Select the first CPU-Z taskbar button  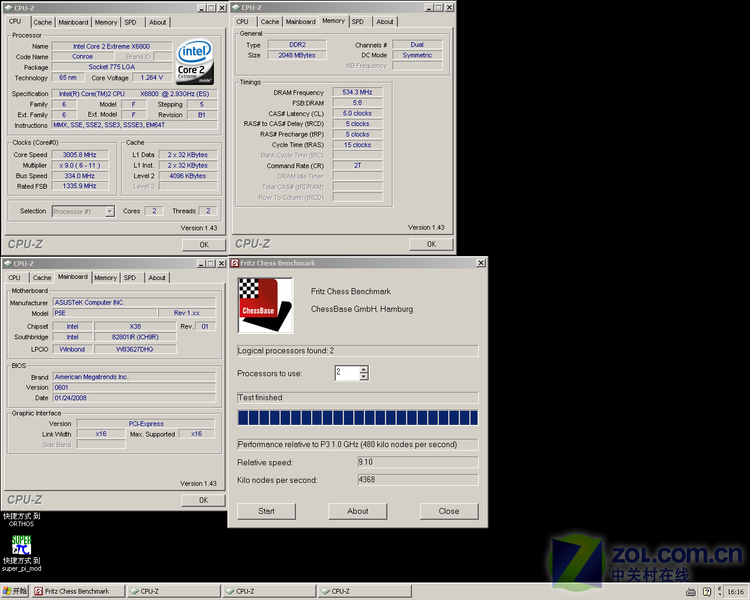(174, 591)
